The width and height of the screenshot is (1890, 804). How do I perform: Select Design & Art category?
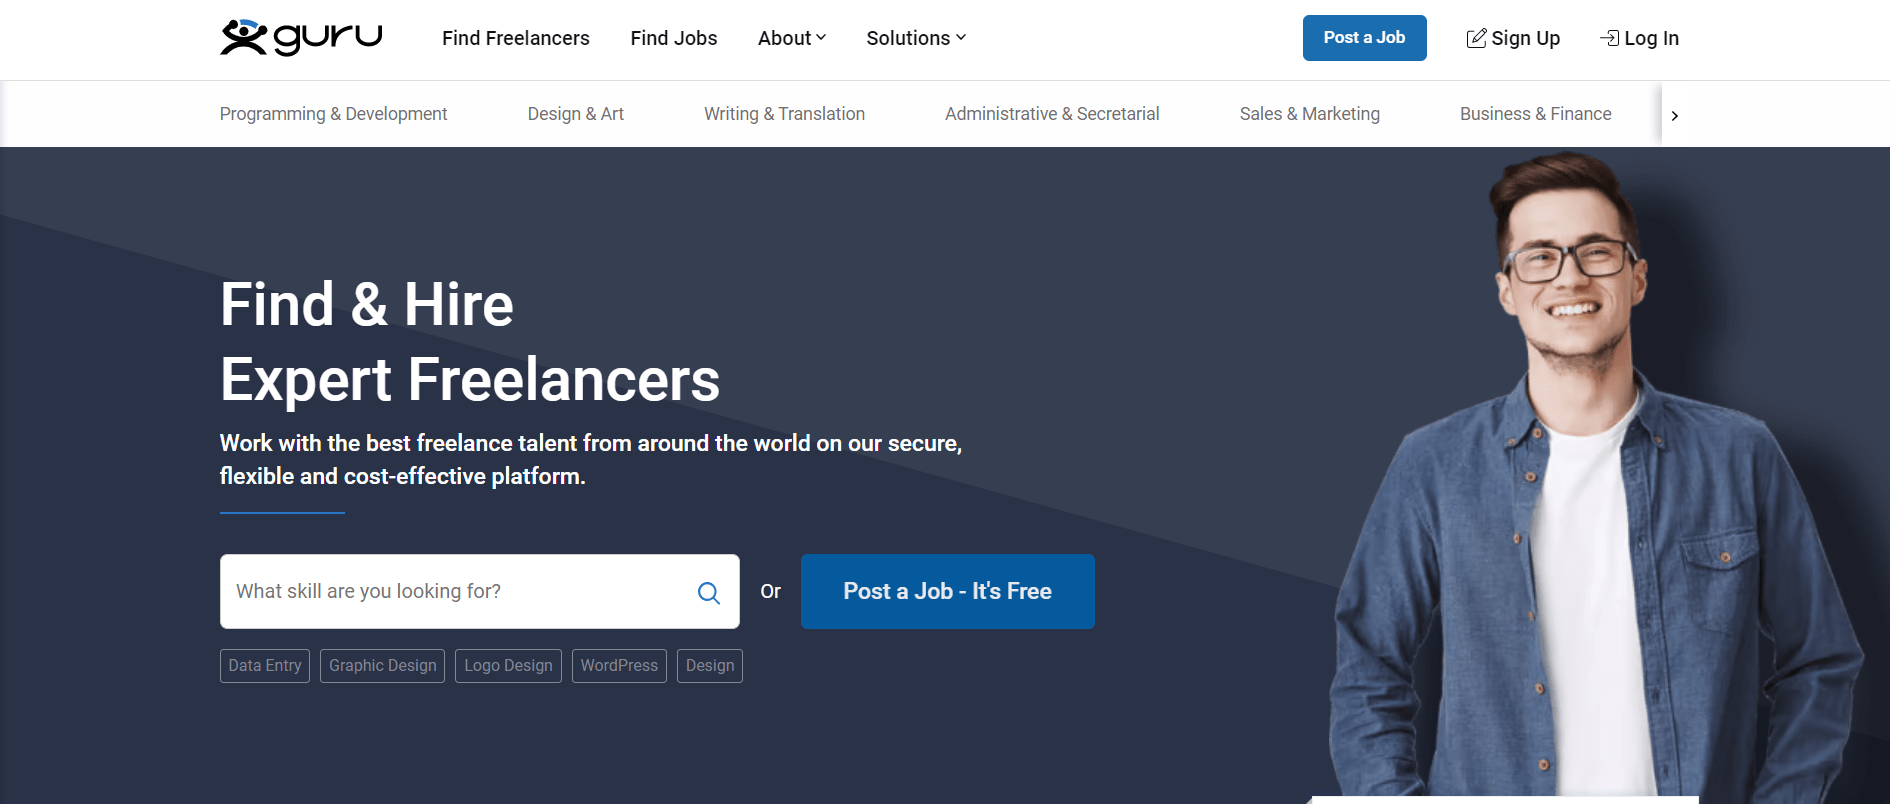[x=576, y=114]
